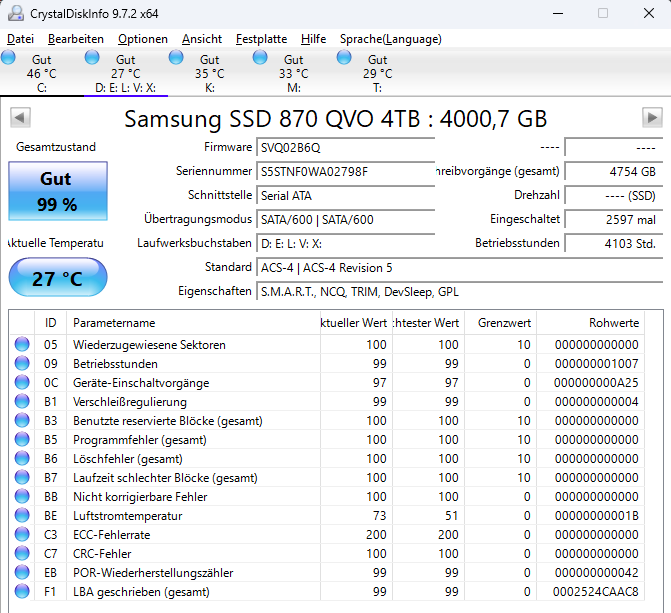This screenshot has height=613, width=671.
Task: Open the Datei menu
Action: click(20, 39)
